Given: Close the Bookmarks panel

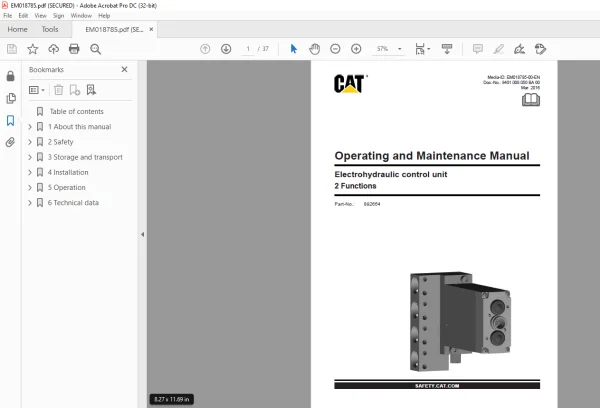Looking at the screenshot, I should pos(124,69).
